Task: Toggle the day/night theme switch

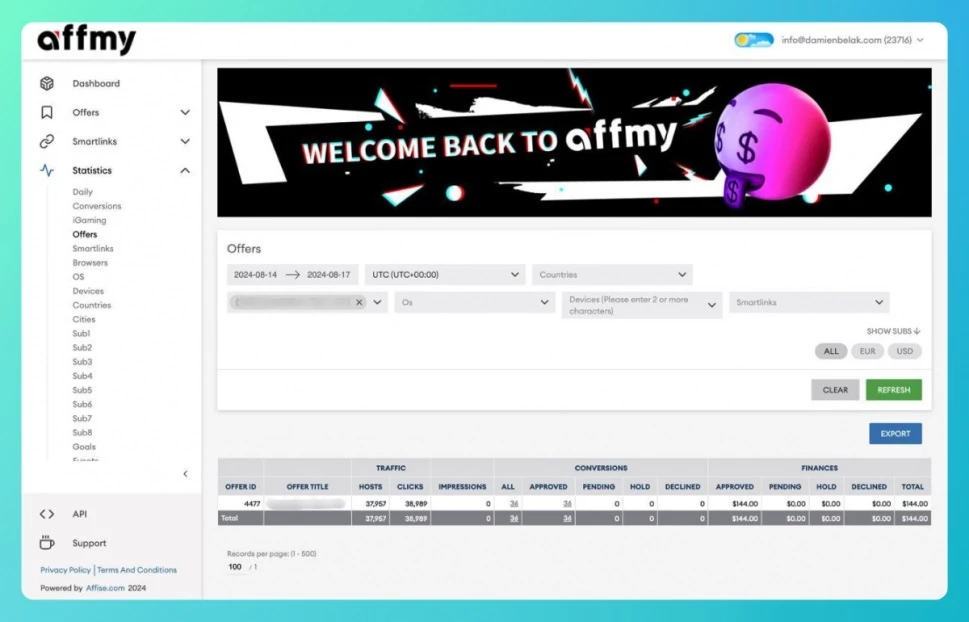Action: [753, 40]
